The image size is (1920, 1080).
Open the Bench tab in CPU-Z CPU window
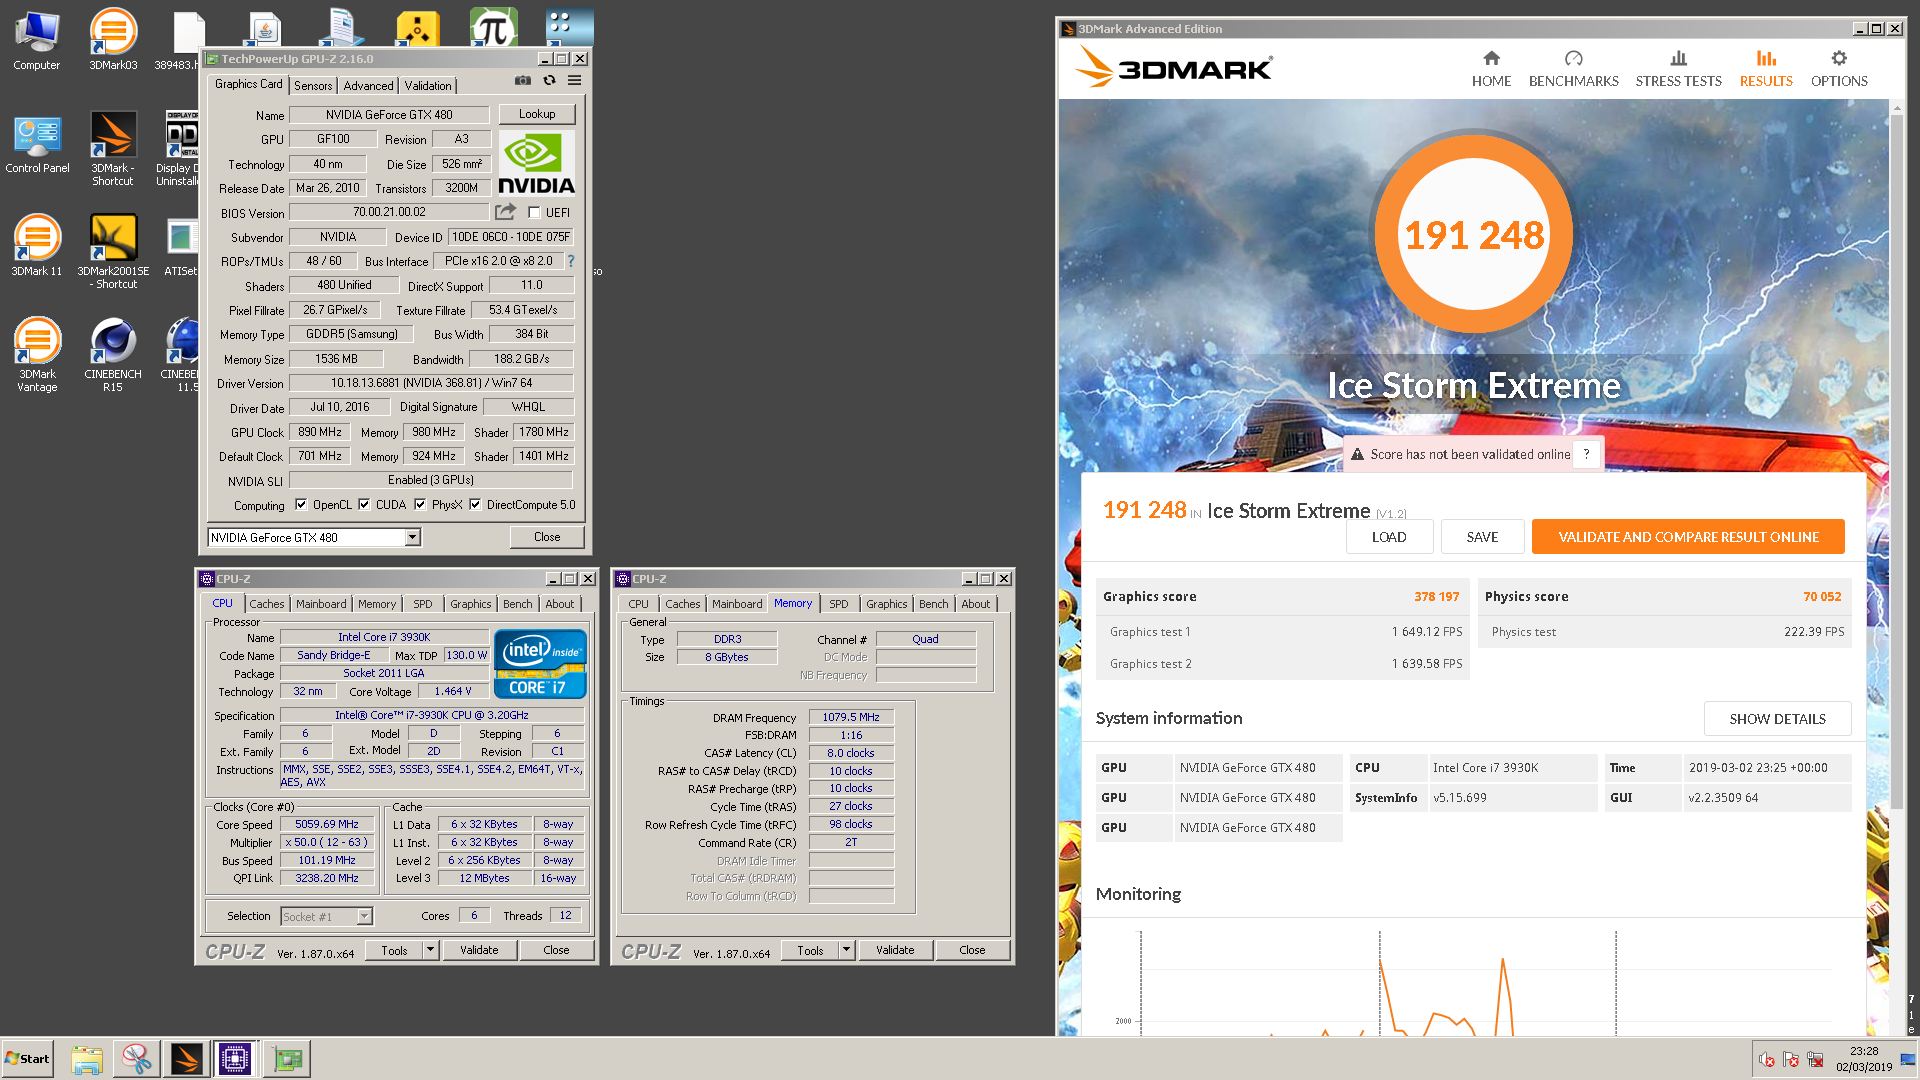[518, 604]
